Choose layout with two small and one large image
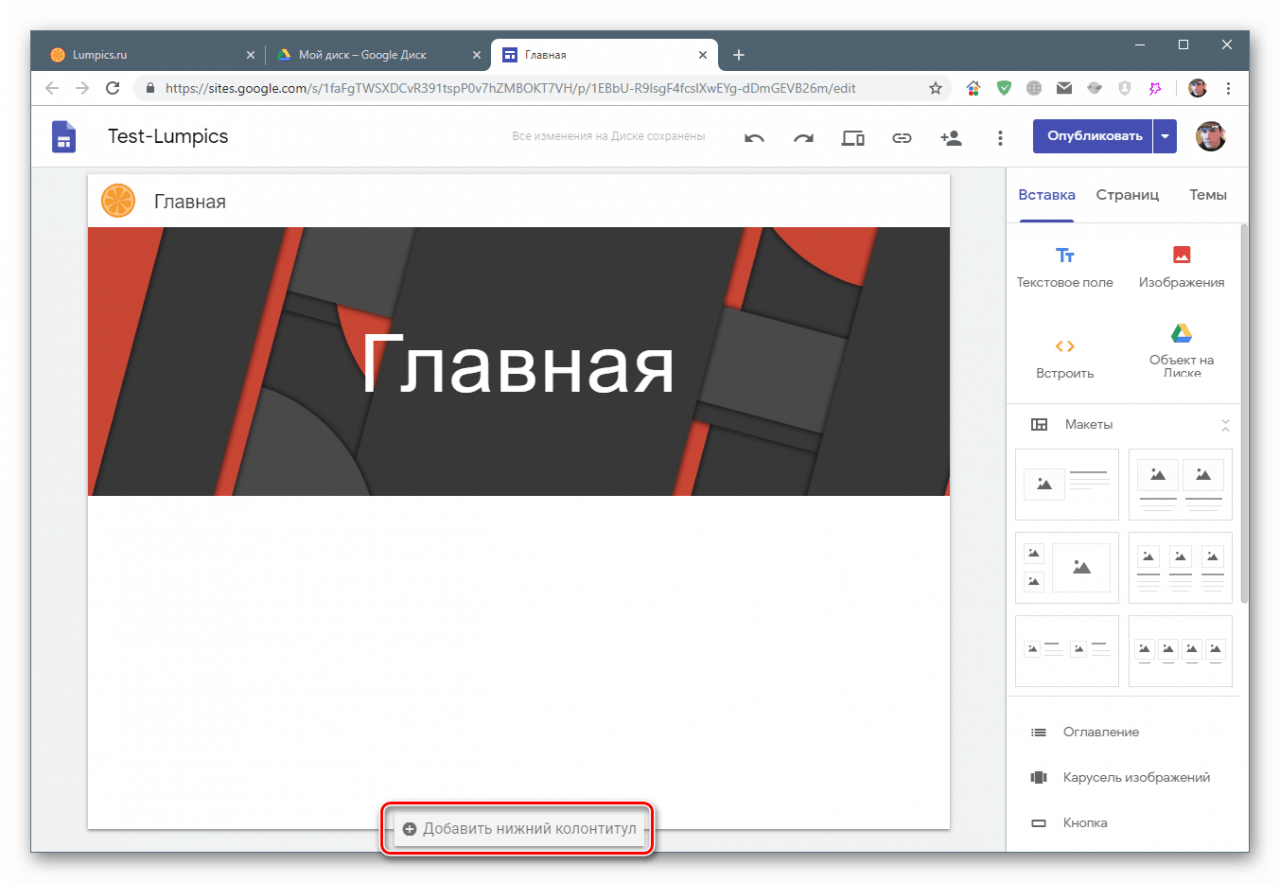This screenshot has width=1280, height=883. [1067, 568]
